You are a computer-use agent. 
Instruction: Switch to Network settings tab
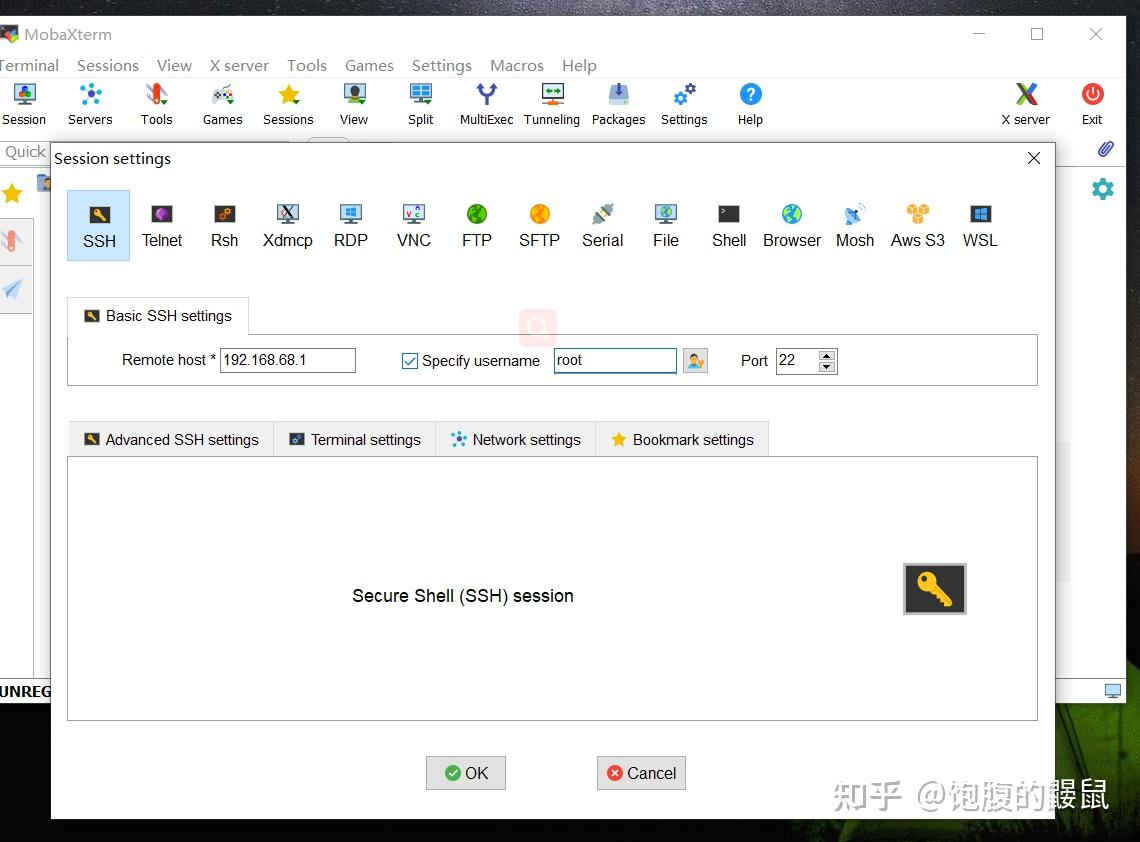click(x=516, y=440)
